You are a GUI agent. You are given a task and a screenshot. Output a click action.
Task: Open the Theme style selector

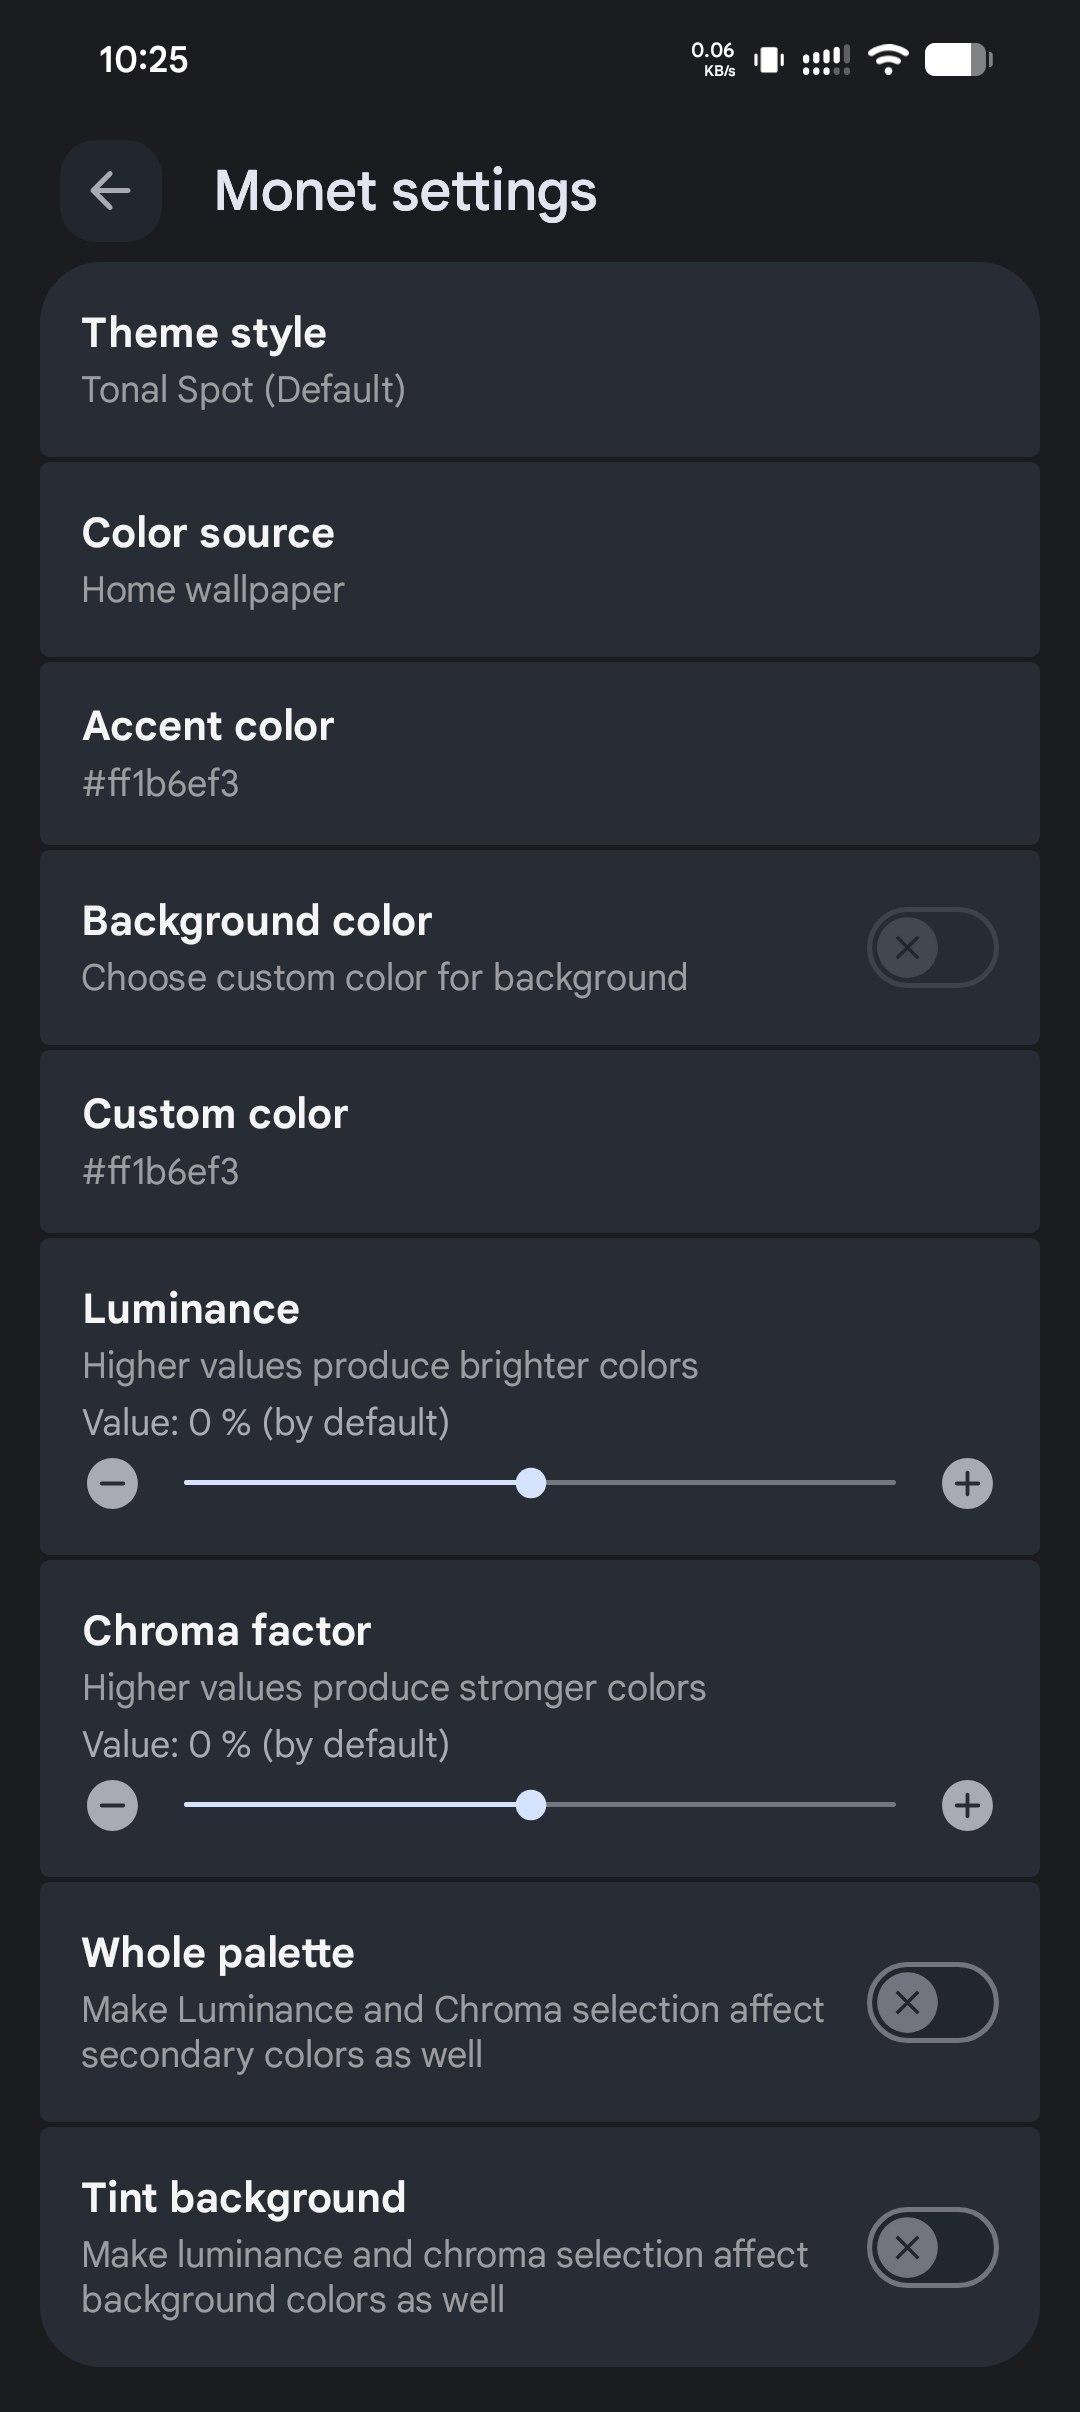pos(540,360)
